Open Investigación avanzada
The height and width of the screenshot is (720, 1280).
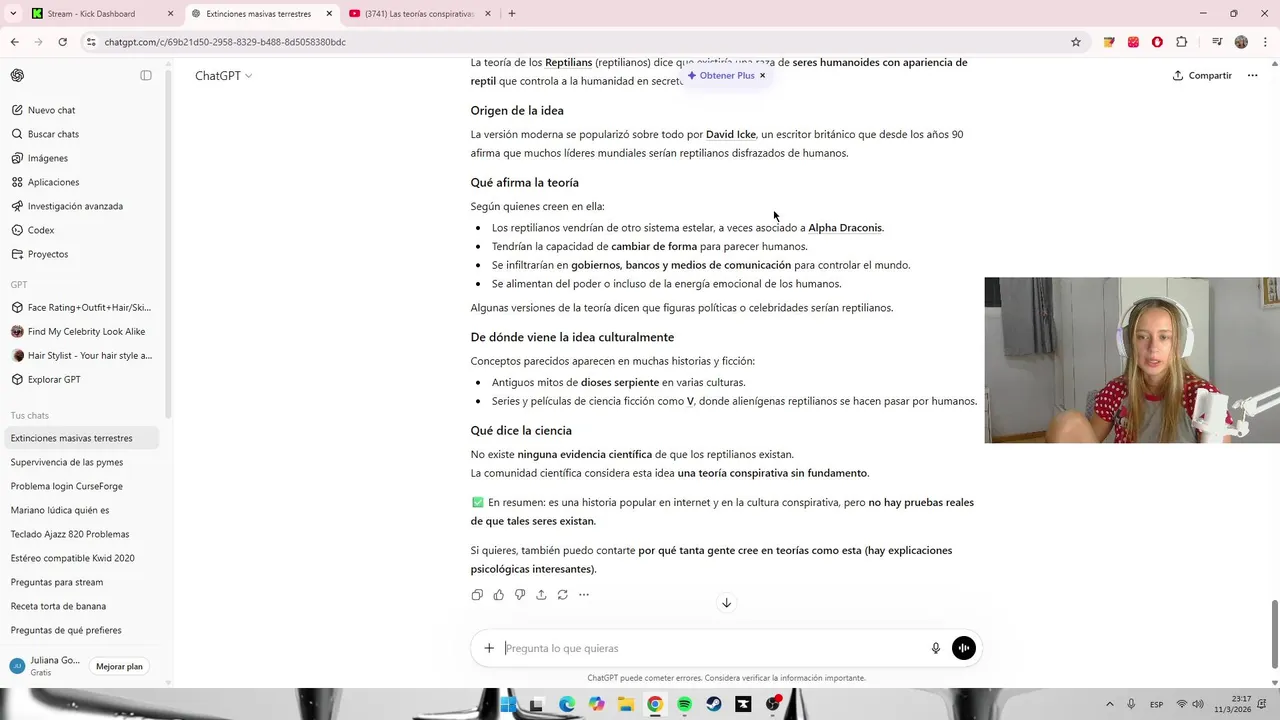[82, 206]
